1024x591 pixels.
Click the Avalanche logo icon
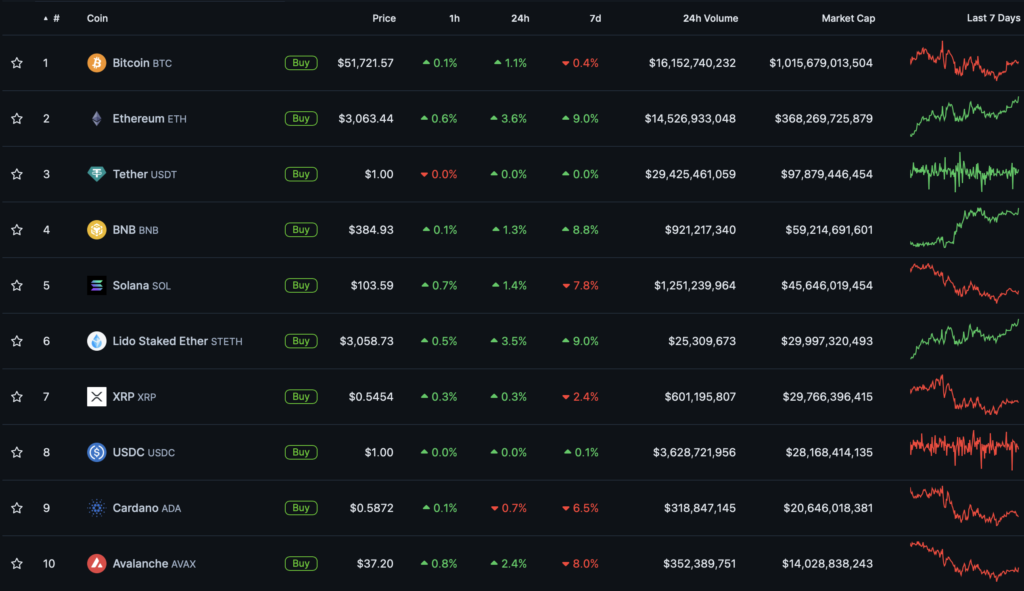click(x=96, y=564)
